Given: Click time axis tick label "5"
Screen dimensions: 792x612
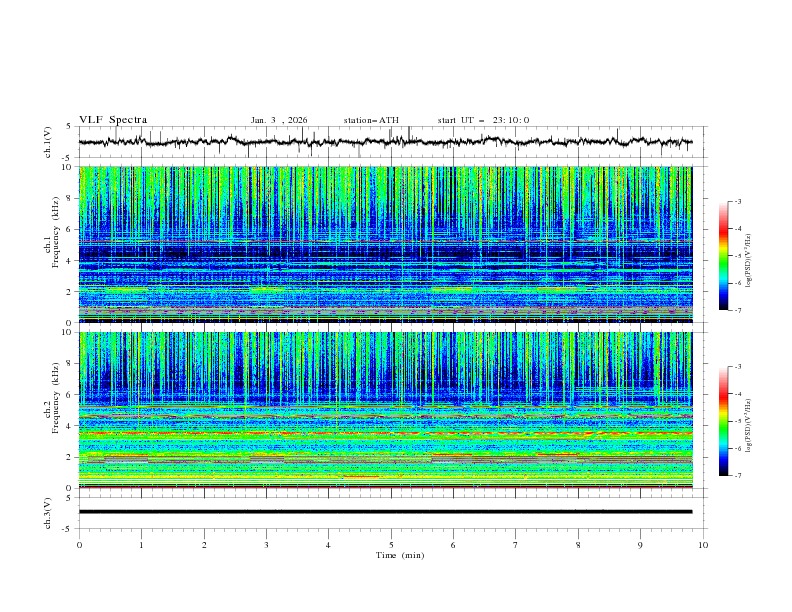Looking at the screenshot, I should coord(391,545).
